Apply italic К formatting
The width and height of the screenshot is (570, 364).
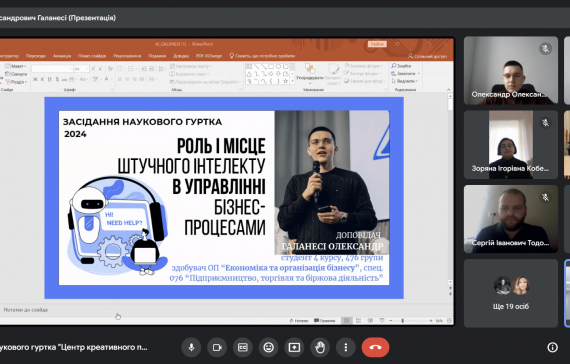(43, 79)
